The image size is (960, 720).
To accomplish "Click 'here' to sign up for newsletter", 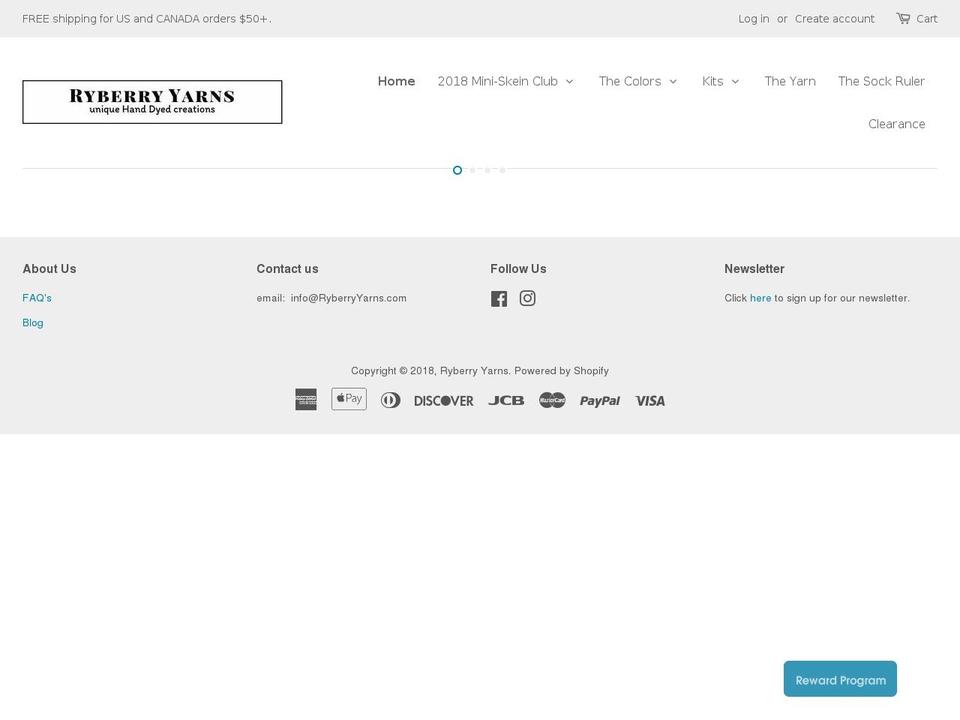I will click(760, 298).
